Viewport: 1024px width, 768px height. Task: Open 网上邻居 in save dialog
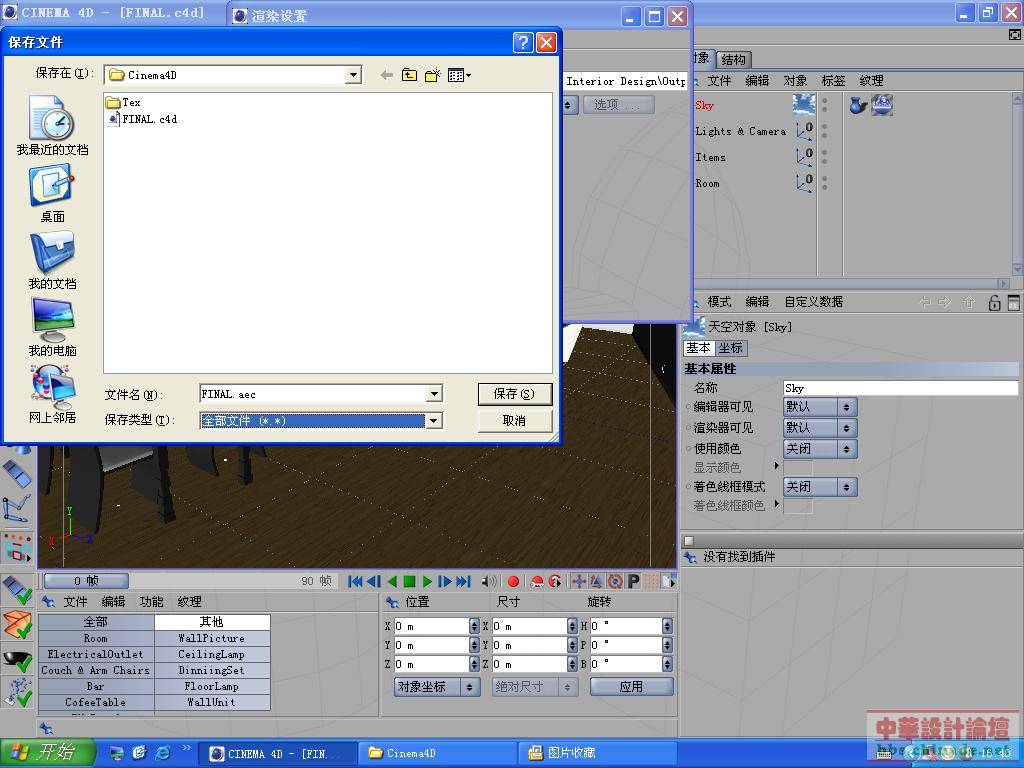tap(52, 394)
